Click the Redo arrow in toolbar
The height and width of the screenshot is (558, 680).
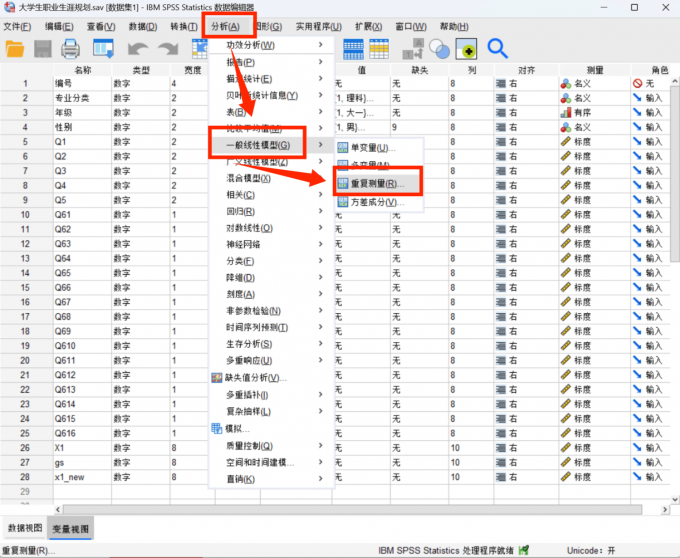click(167, 49)
